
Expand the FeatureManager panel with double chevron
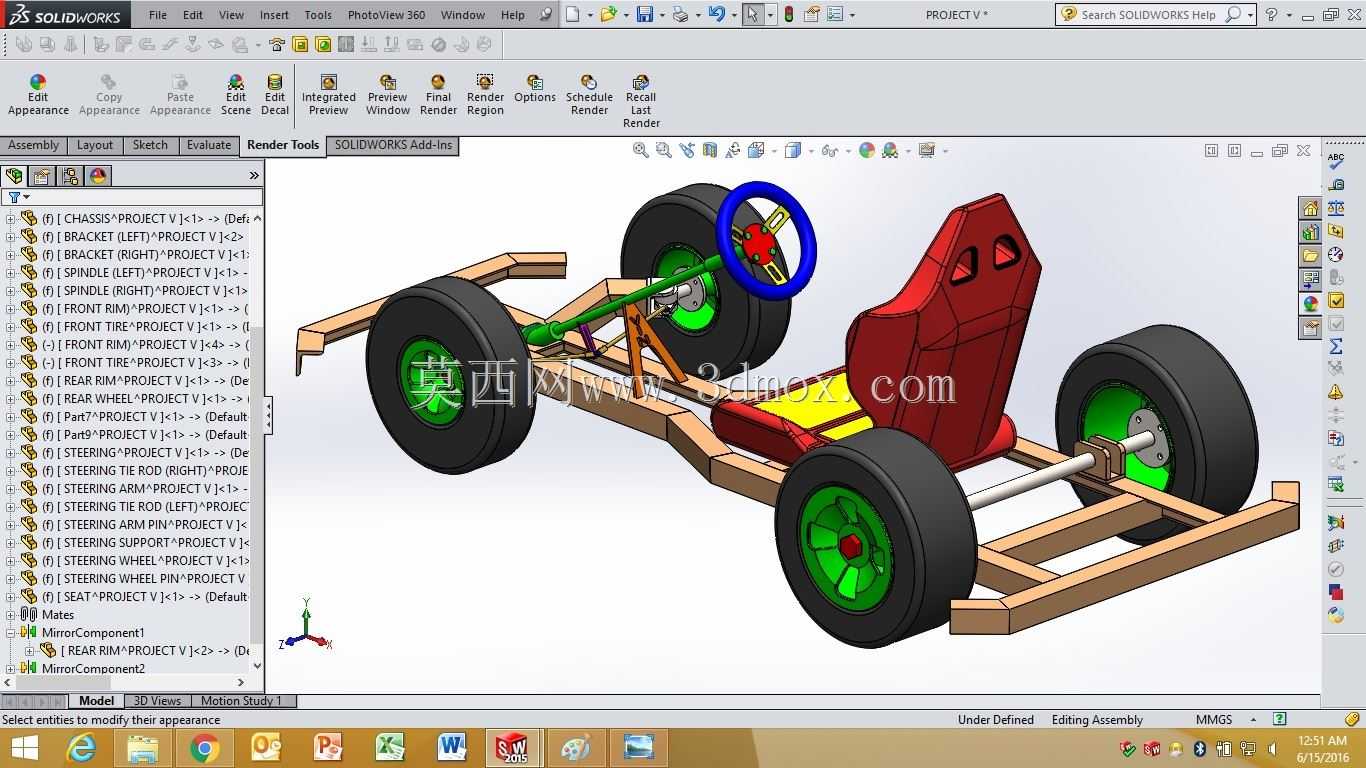(254, 176)
